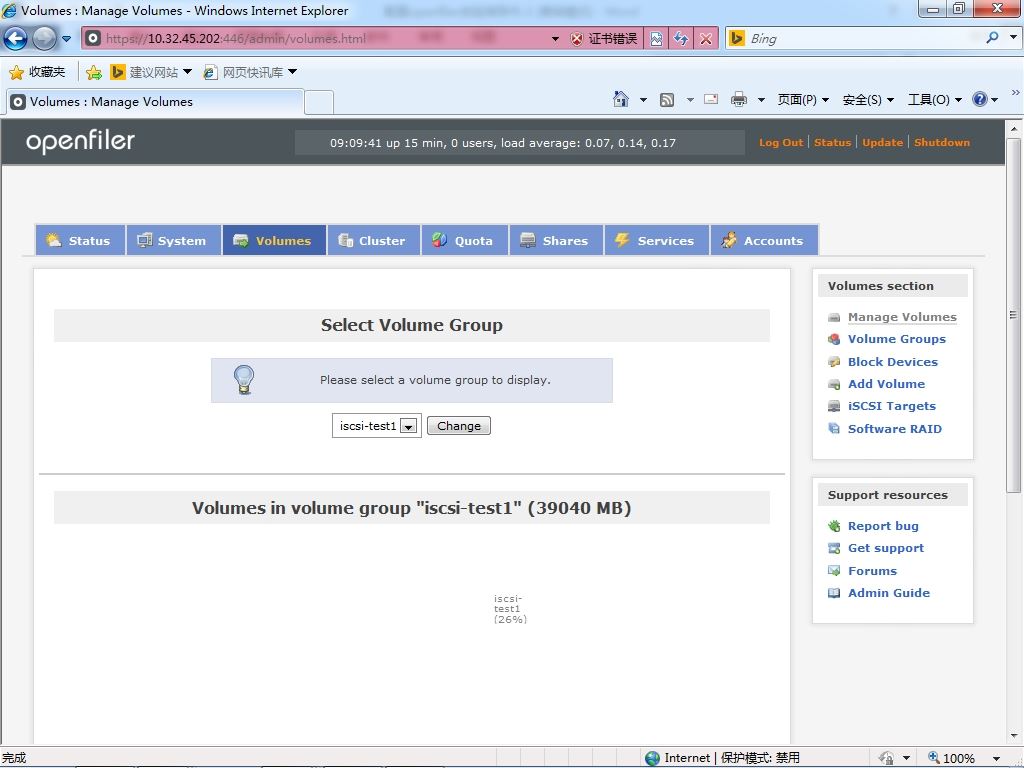Click the Bing search input box
The width and height of the screenshot is (1024, 768).
[863, 39]
